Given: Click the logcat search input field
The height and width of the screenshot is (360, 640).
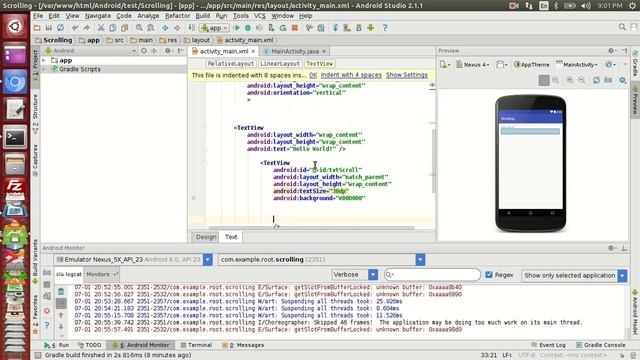Looking at the screenshot, I should pyautogui.click(x=432, y=275).
